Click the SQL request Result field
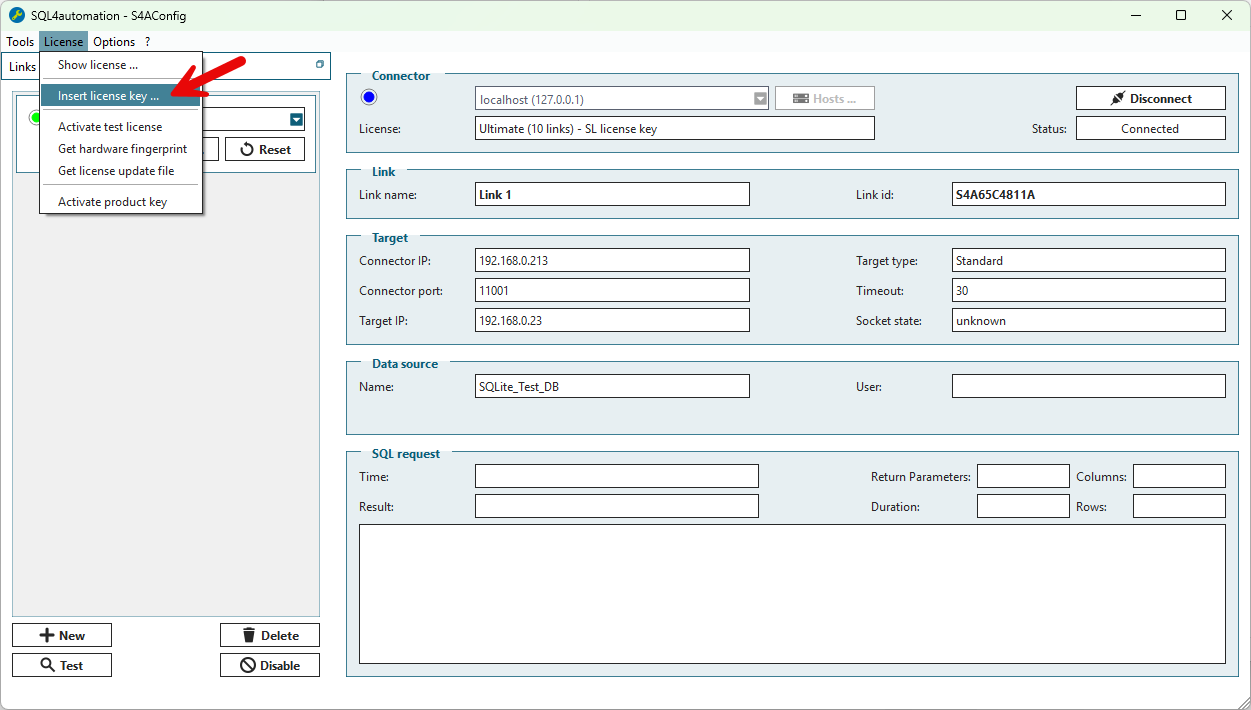The height and width of the screenshot is (710, 1251). 617,506
